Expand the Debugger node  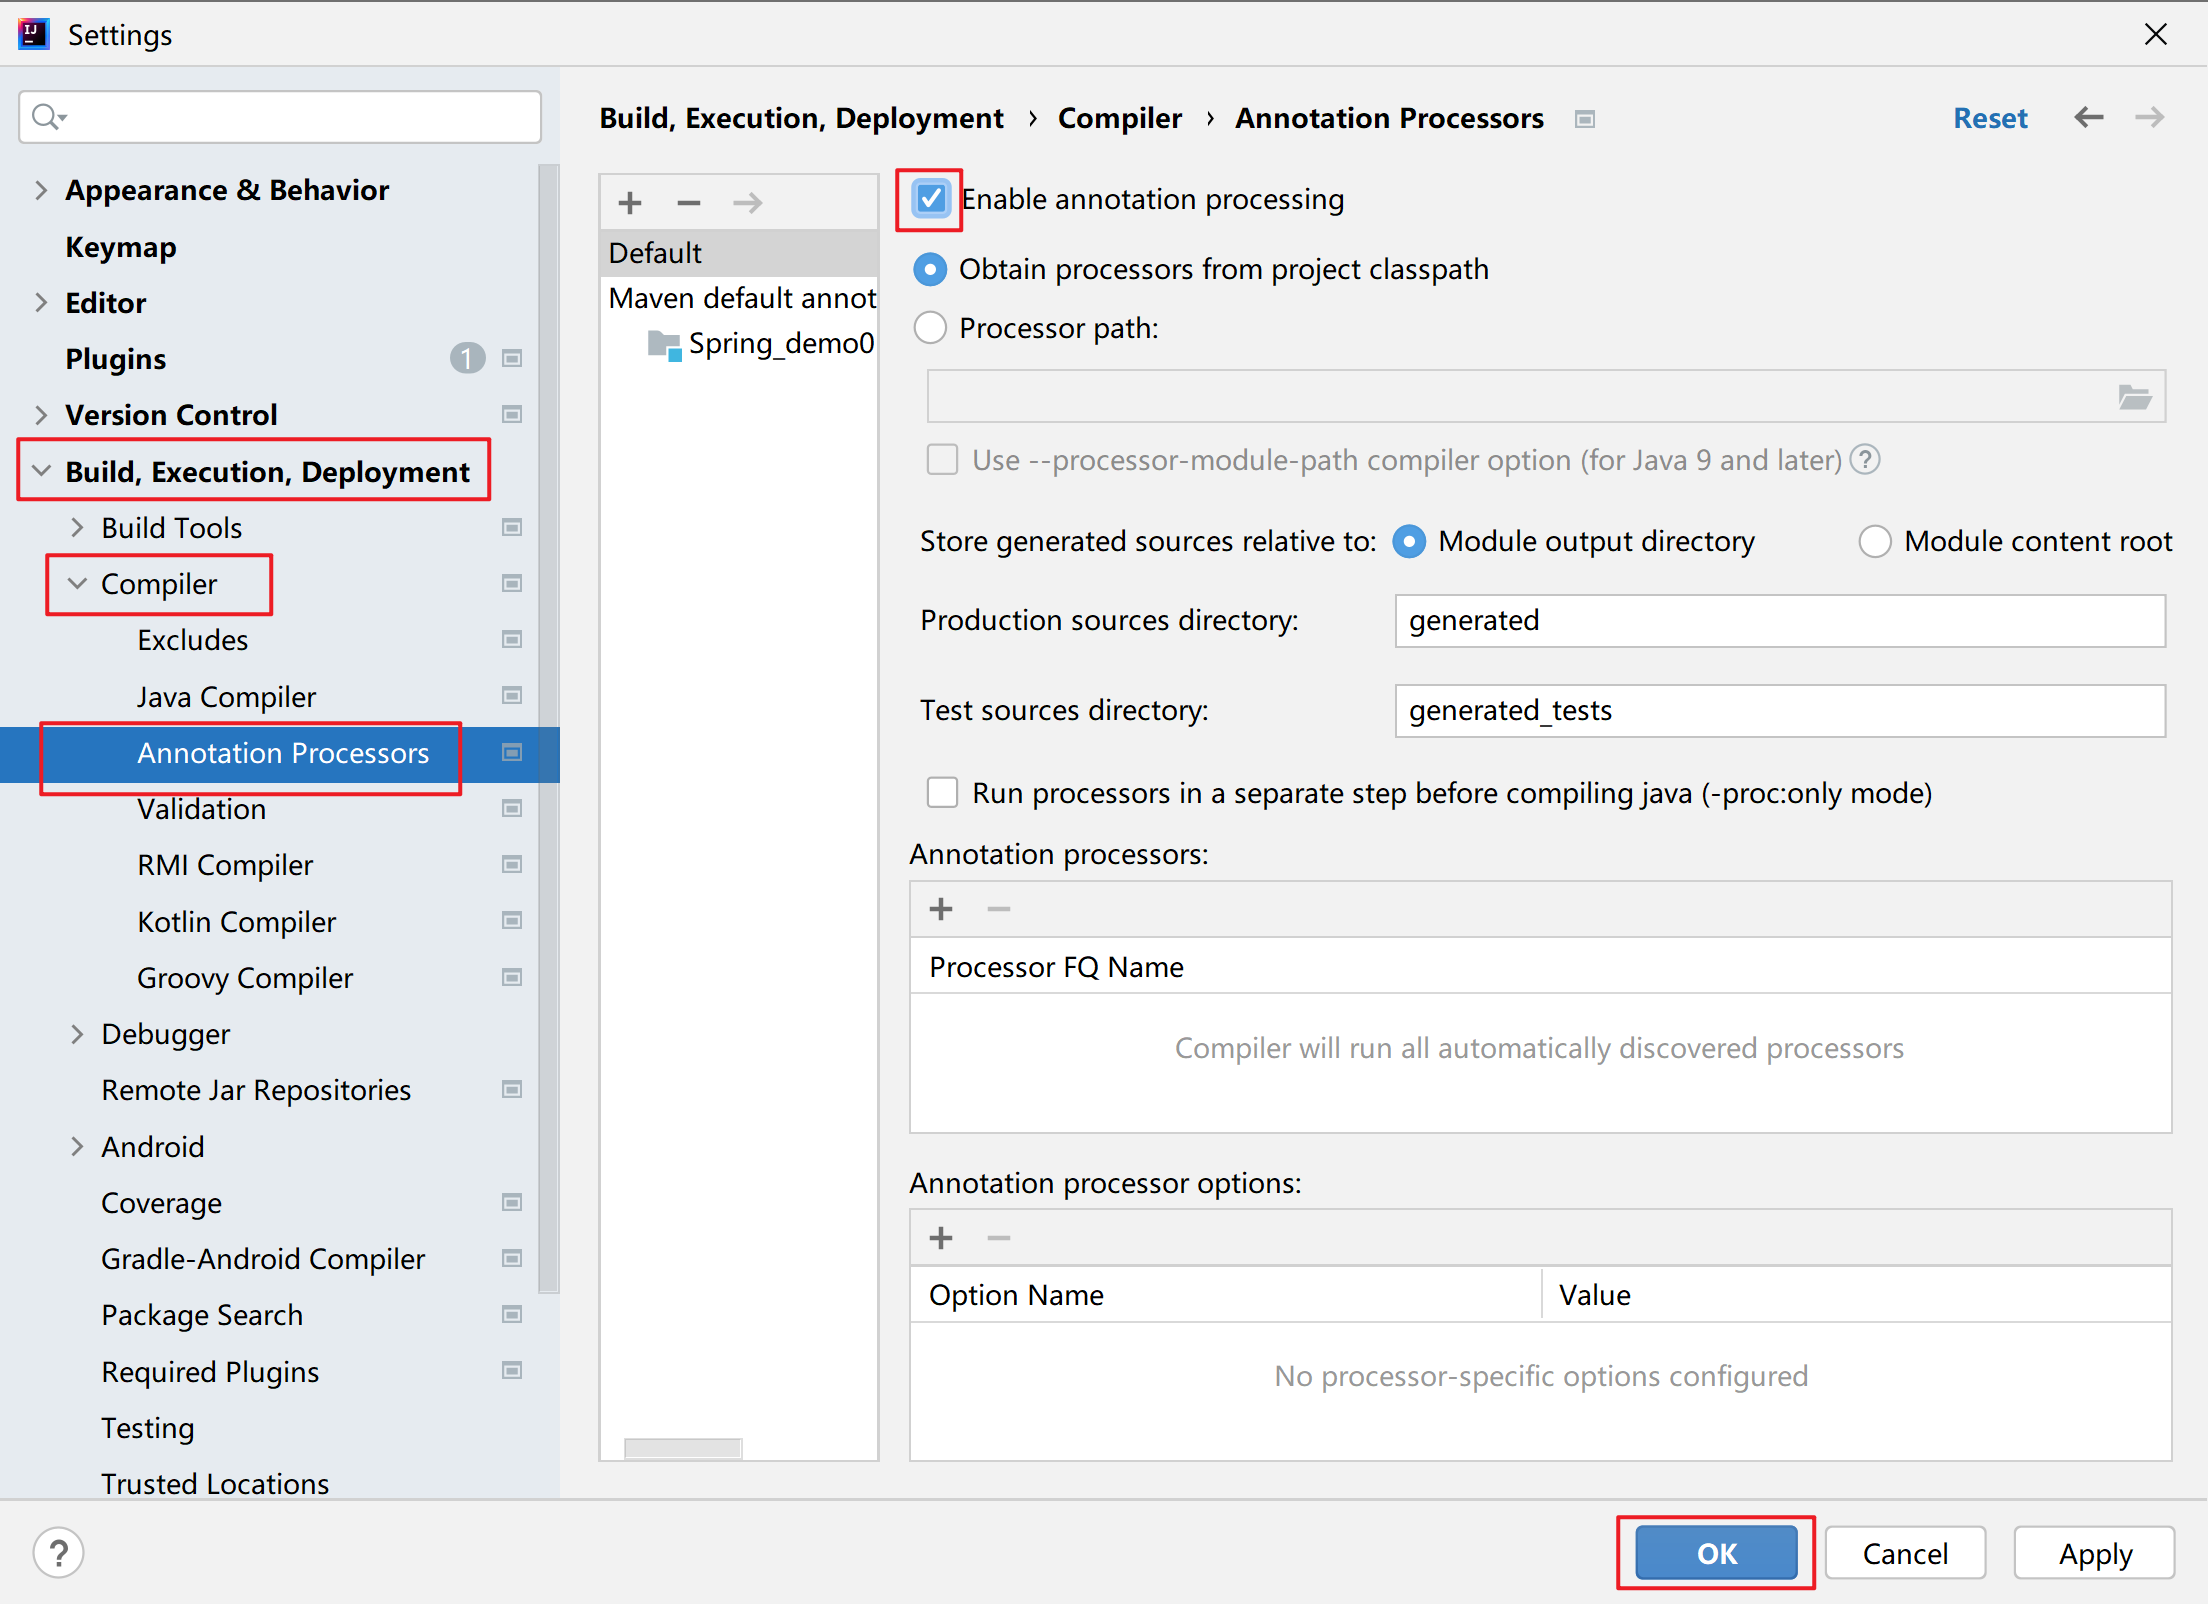[x=77, y=1034]
